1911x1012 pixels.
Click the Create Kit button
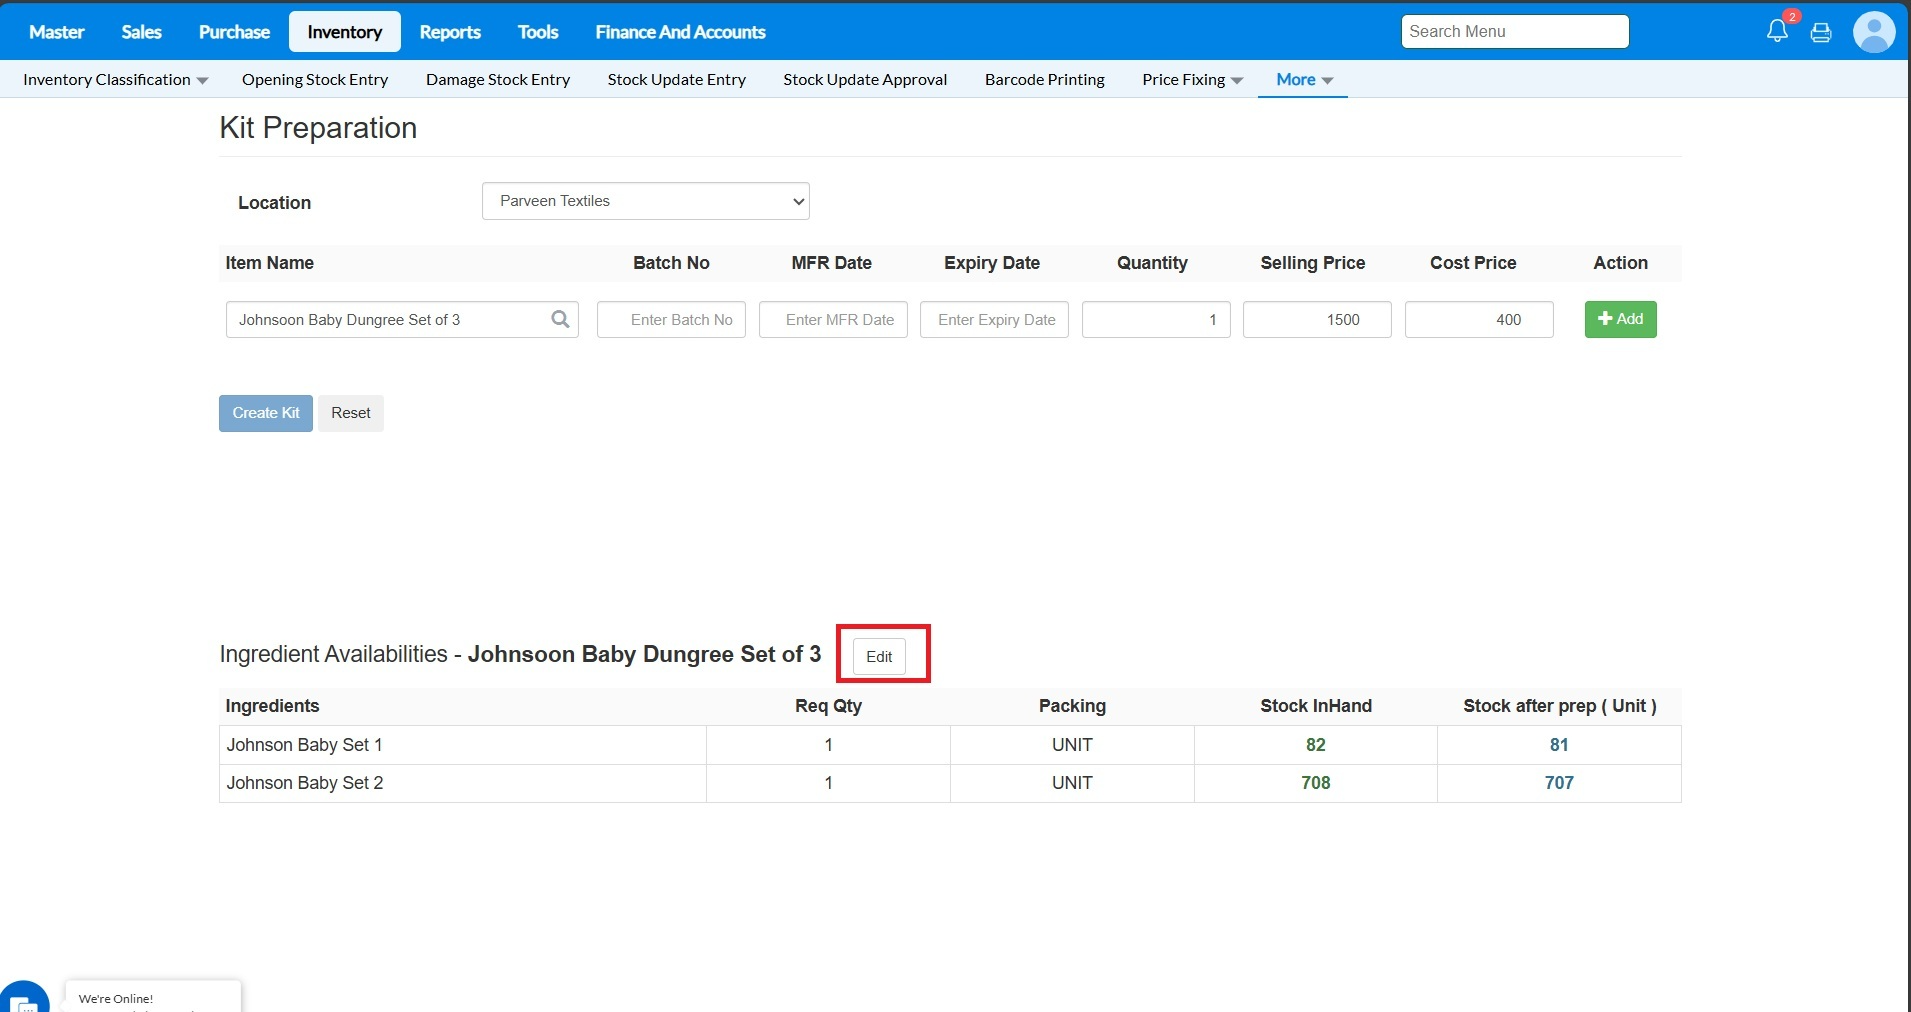click(x=265, y=413)
